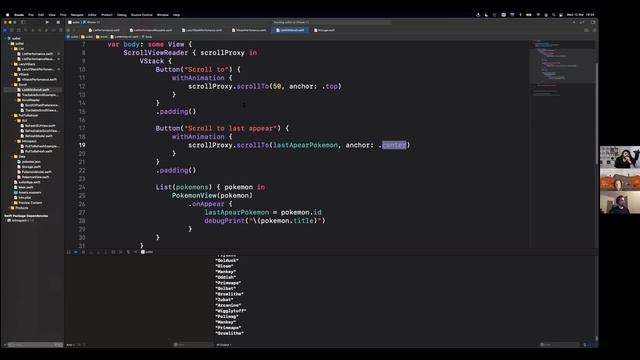Click line number 19 in the gutter
The image size is (640, 360).
[82, 145]
